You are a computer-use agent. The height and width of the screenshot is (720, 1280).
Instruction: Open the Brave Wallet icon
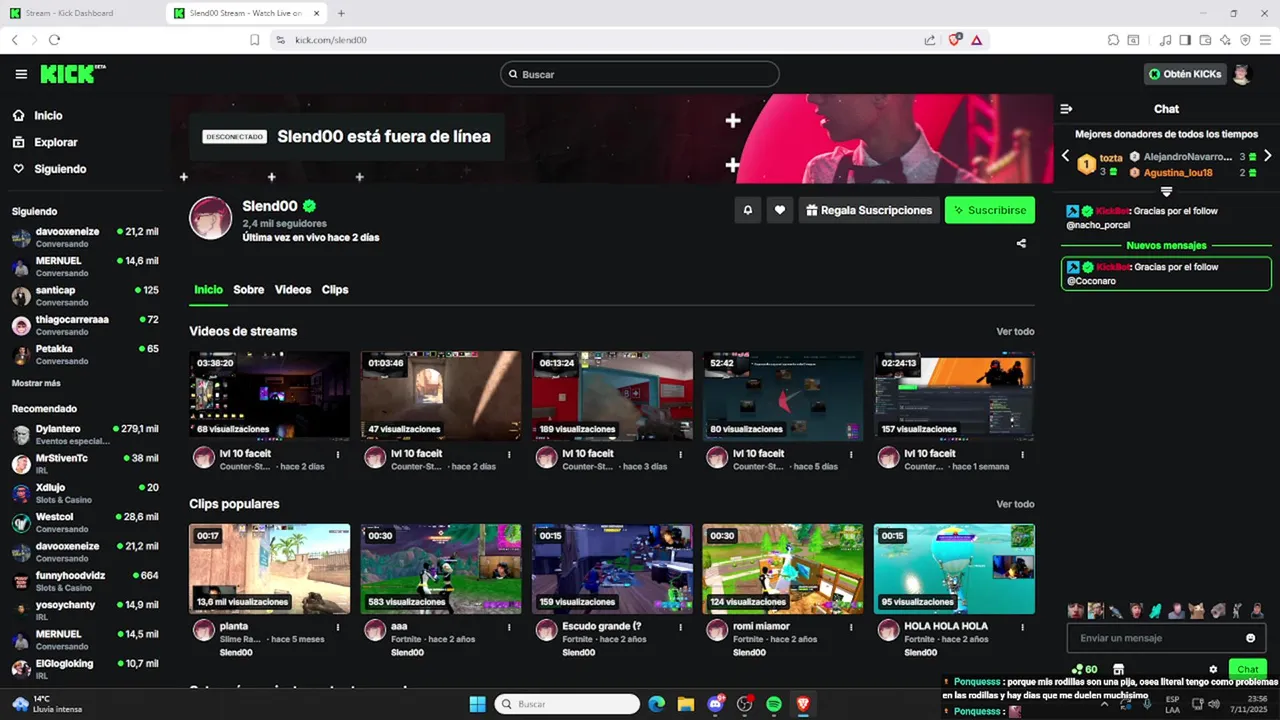pos(1205,40)
